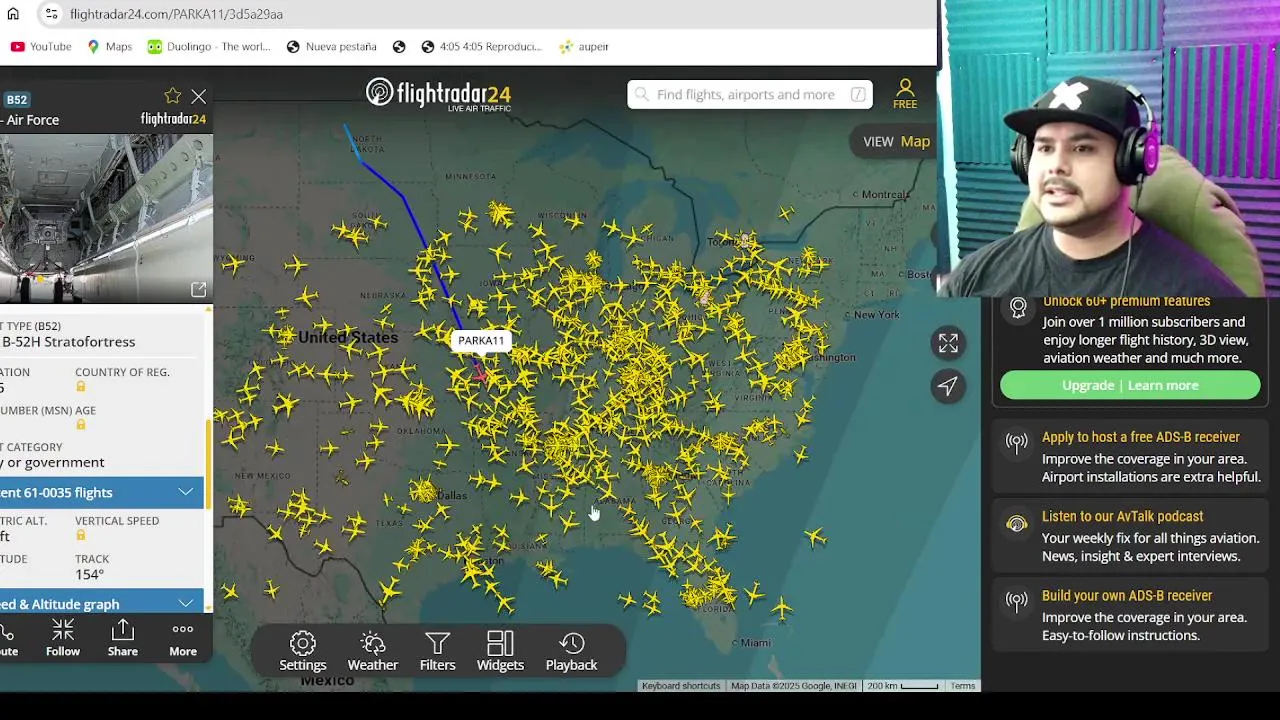This screenshot has width=1280, height=720.
Task: Click the AvTalk podcast icon
Action: tap(1017, 523)
